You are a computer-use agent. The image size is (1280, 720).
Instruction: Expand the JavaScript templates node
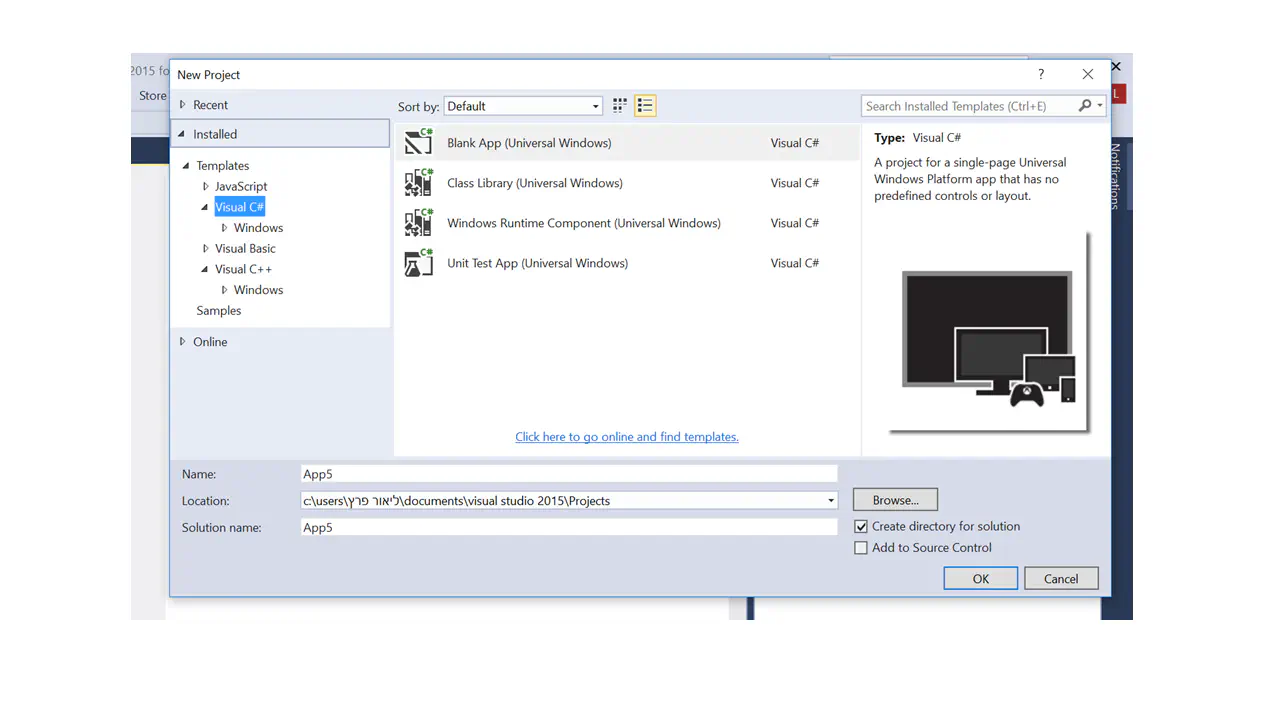click(206, 187)
